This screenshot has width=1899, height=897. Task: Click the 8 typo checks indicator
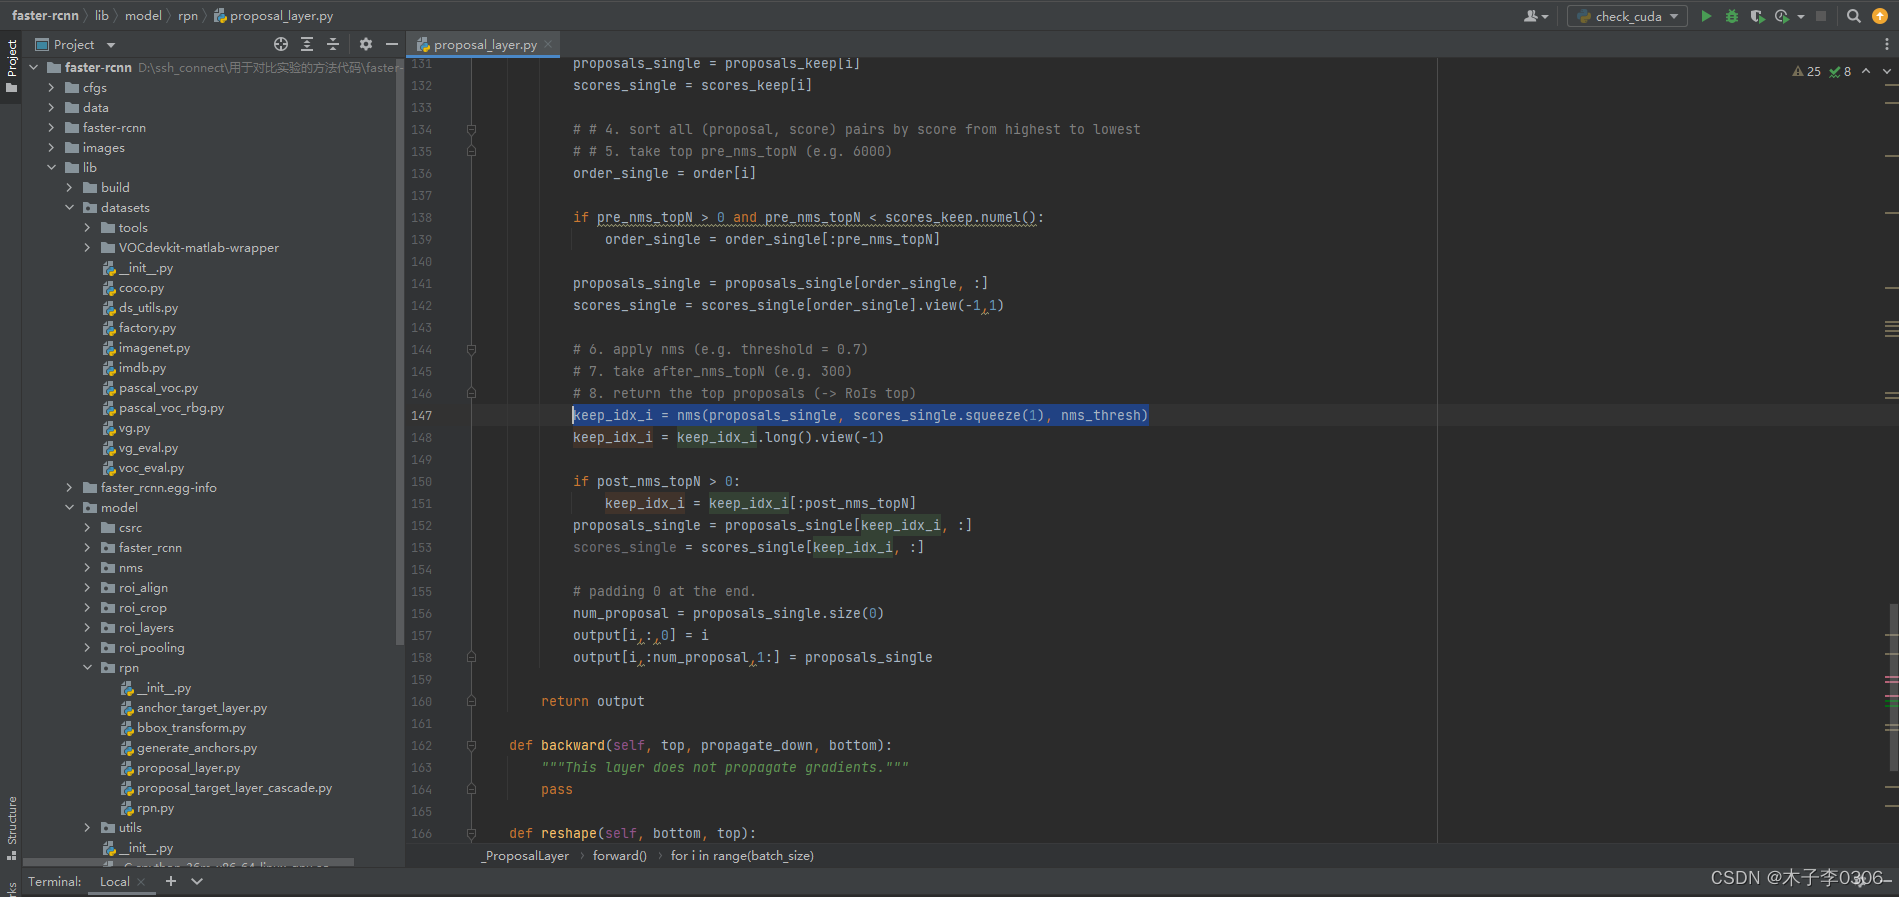click(1840, 71)
